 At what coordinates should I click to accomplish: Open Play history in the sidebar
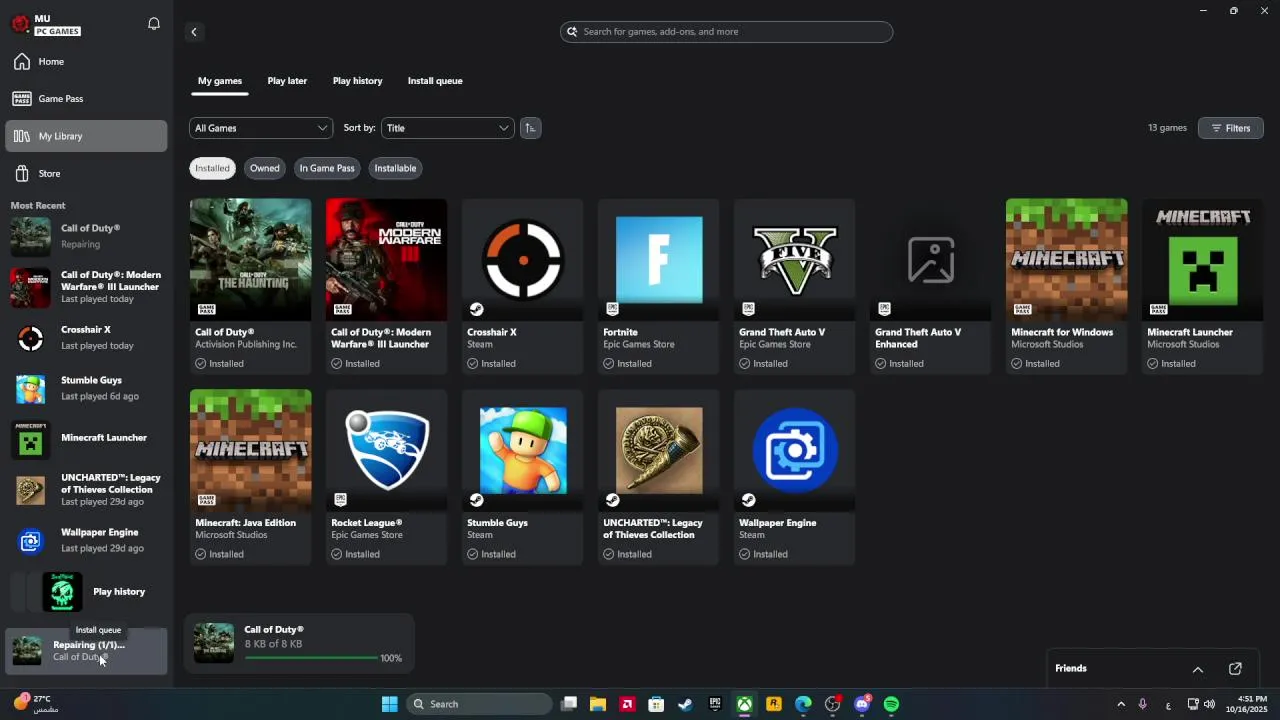tap(86, 592)
